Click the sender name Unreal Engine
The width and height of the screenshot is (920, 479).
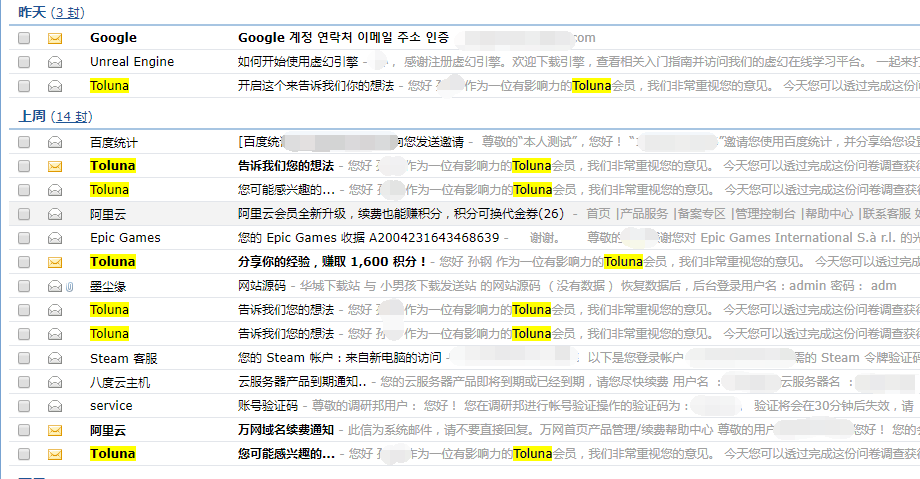coord(132,62)
